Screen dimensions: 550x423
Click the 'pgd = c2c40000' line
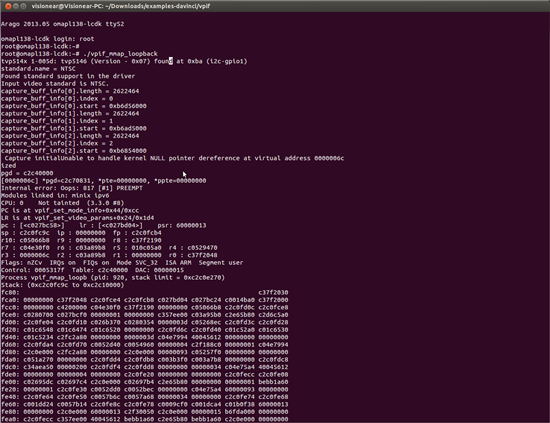[x=27, y=173]
